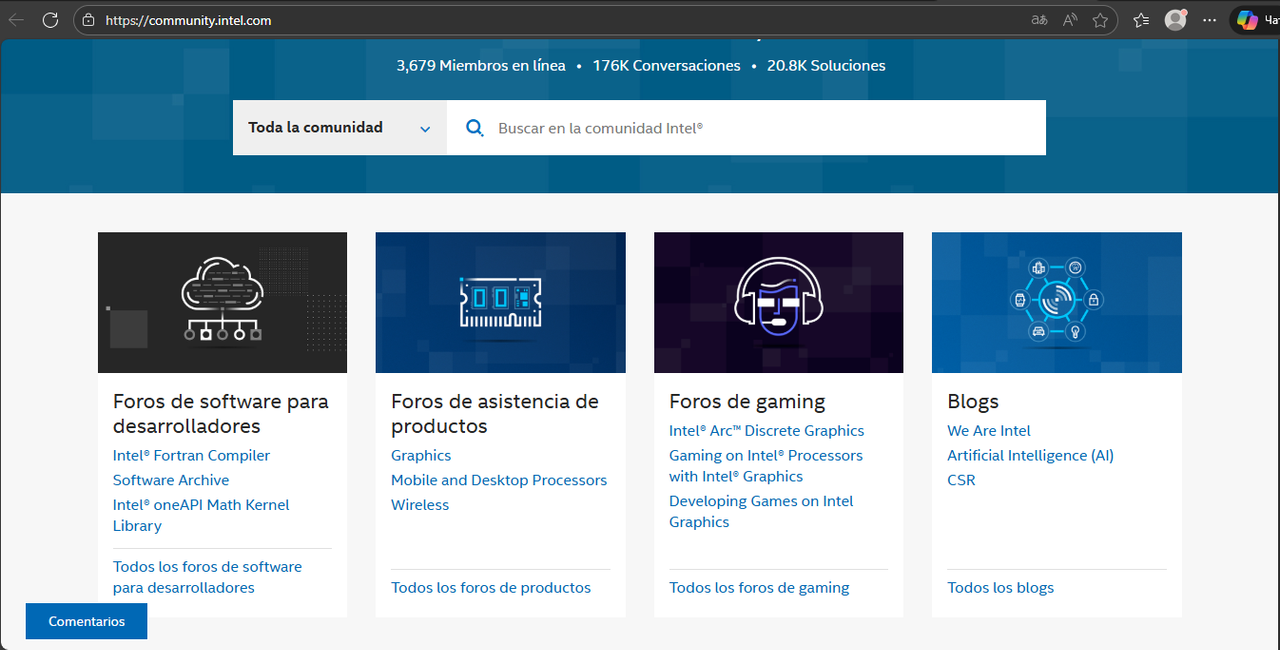1280x650 pixels.
Task: Click the magnifier search icon
Action: point(475,128)
